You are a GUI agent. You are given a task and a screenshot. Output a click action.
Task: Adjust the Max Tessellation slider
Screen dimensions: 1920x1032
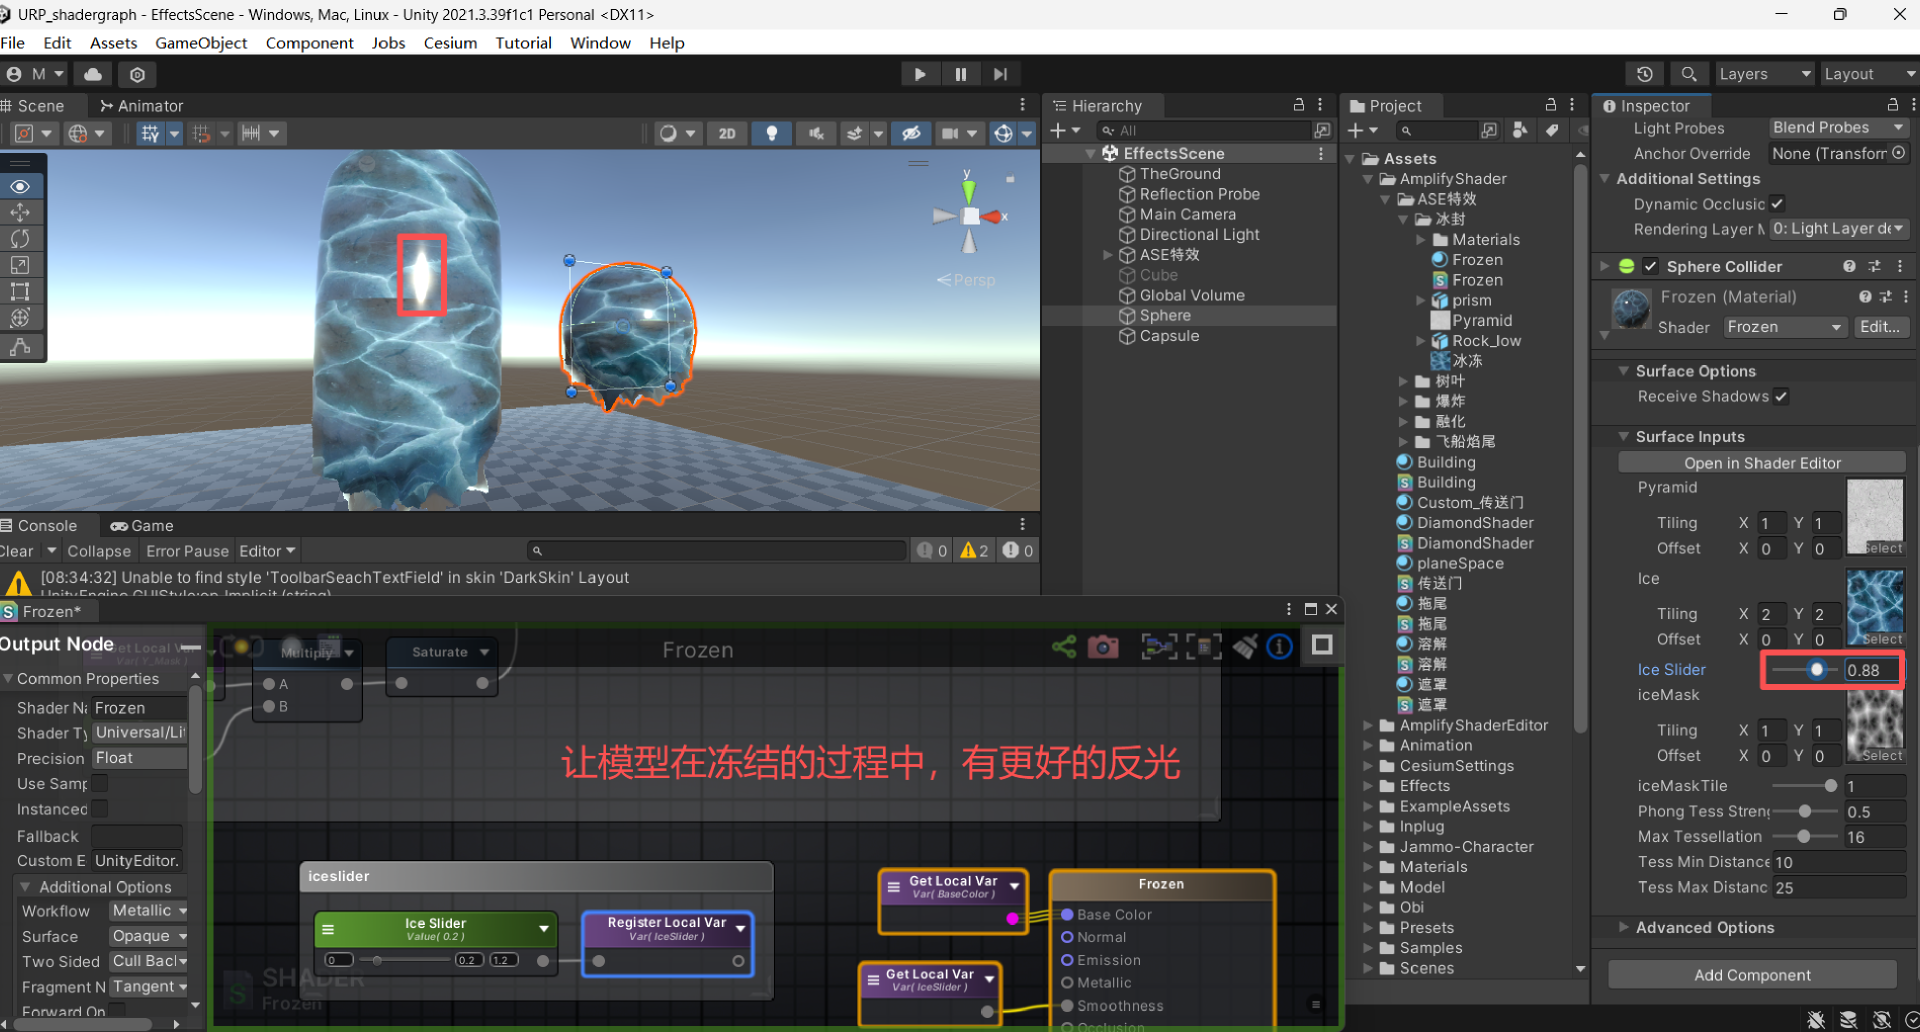click(1803, 837)
